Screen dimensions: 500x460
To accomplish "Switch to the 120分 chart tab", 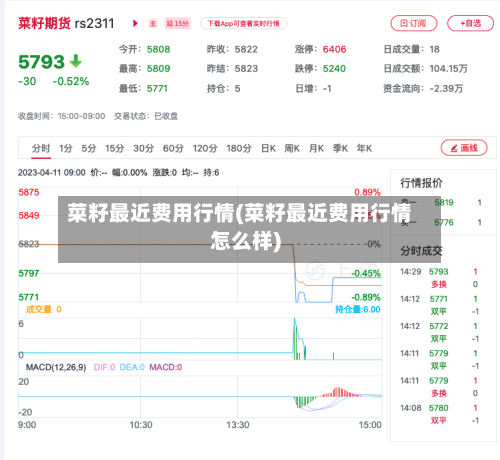I will (205, 148).
